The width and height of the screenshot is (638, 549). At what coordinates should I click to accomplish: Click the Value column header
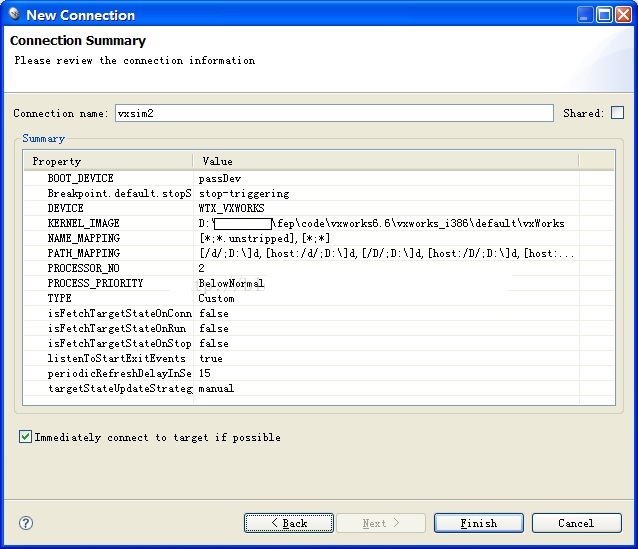coord(386,161)
